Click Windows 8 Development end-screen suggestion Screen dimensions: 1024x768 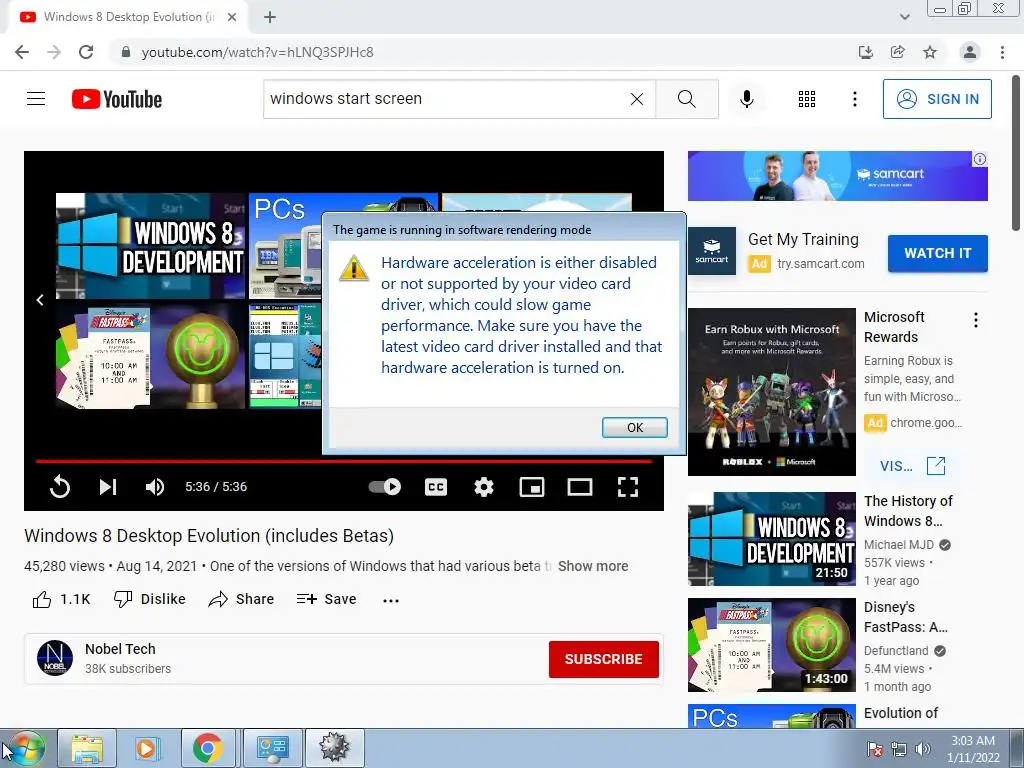click(150, 246)
